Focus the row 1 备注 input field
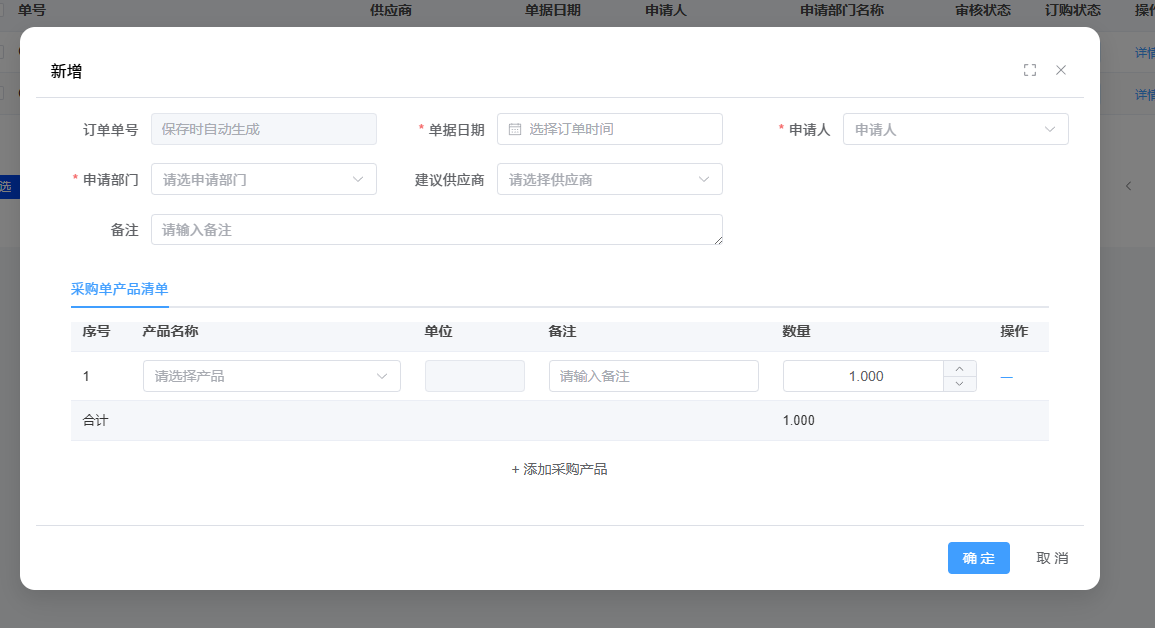Screen dimensions: 1155x628 click(653, 376)
